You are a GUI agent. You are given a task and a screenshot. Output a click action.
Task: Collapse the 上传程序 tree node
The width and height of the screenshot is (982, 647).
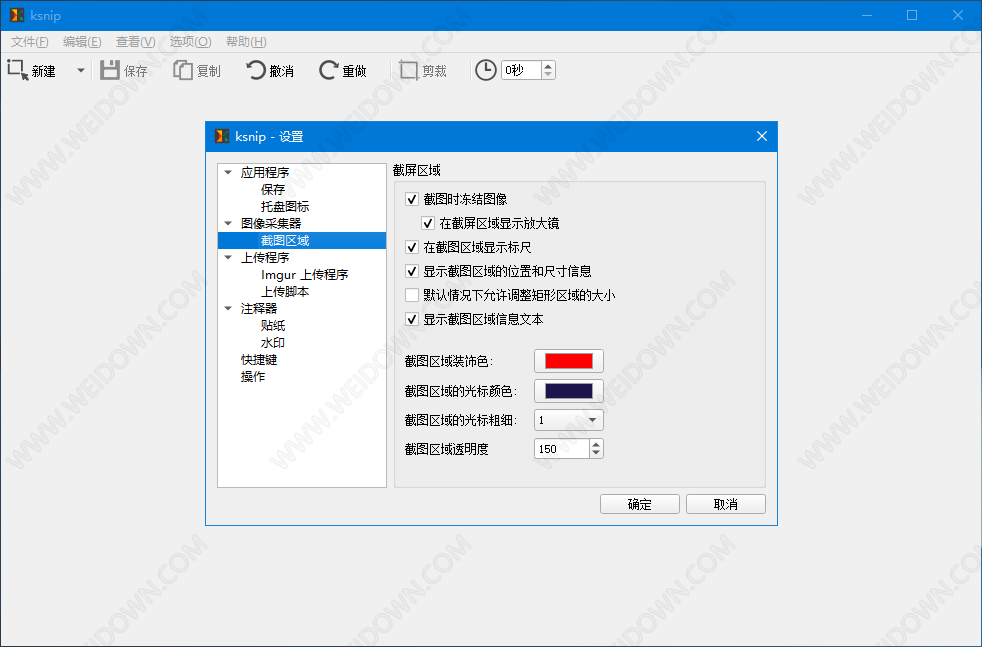pyautogui.click(x=228, y=257)
